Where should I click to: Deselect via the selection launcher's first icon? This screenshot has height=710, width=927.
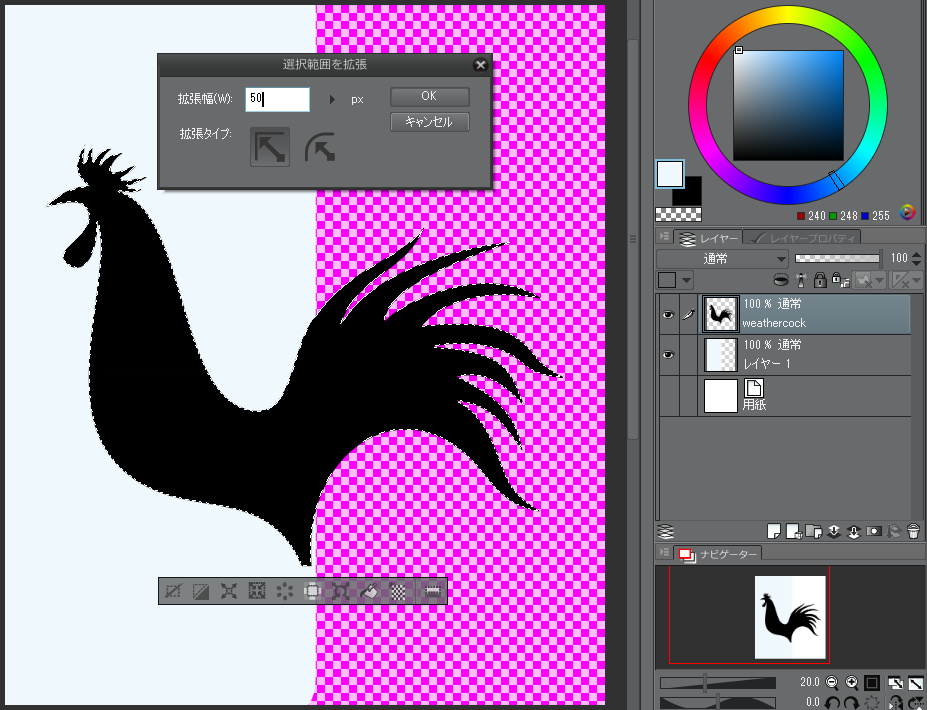coord(173,591)
